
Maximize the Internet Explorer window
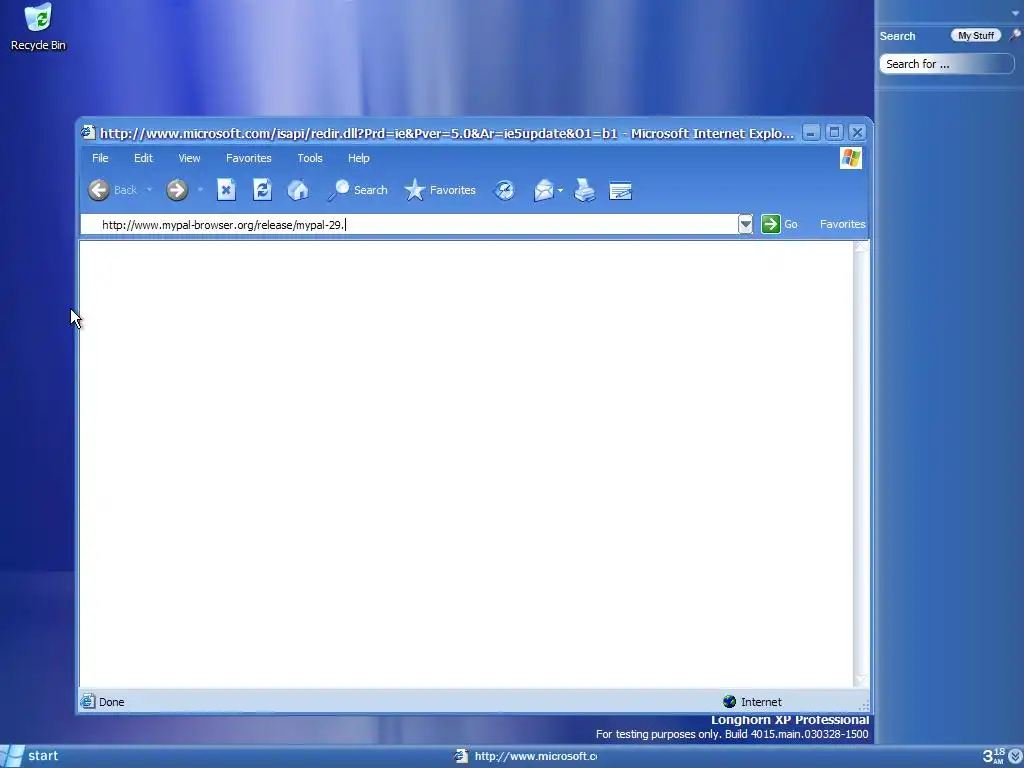[x=834, y=133]
